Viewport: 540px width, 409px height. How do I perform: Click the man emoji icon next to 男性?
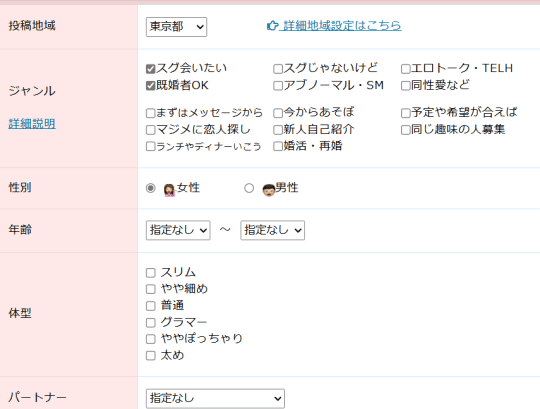pyautogui.click(x=269, y=190)
